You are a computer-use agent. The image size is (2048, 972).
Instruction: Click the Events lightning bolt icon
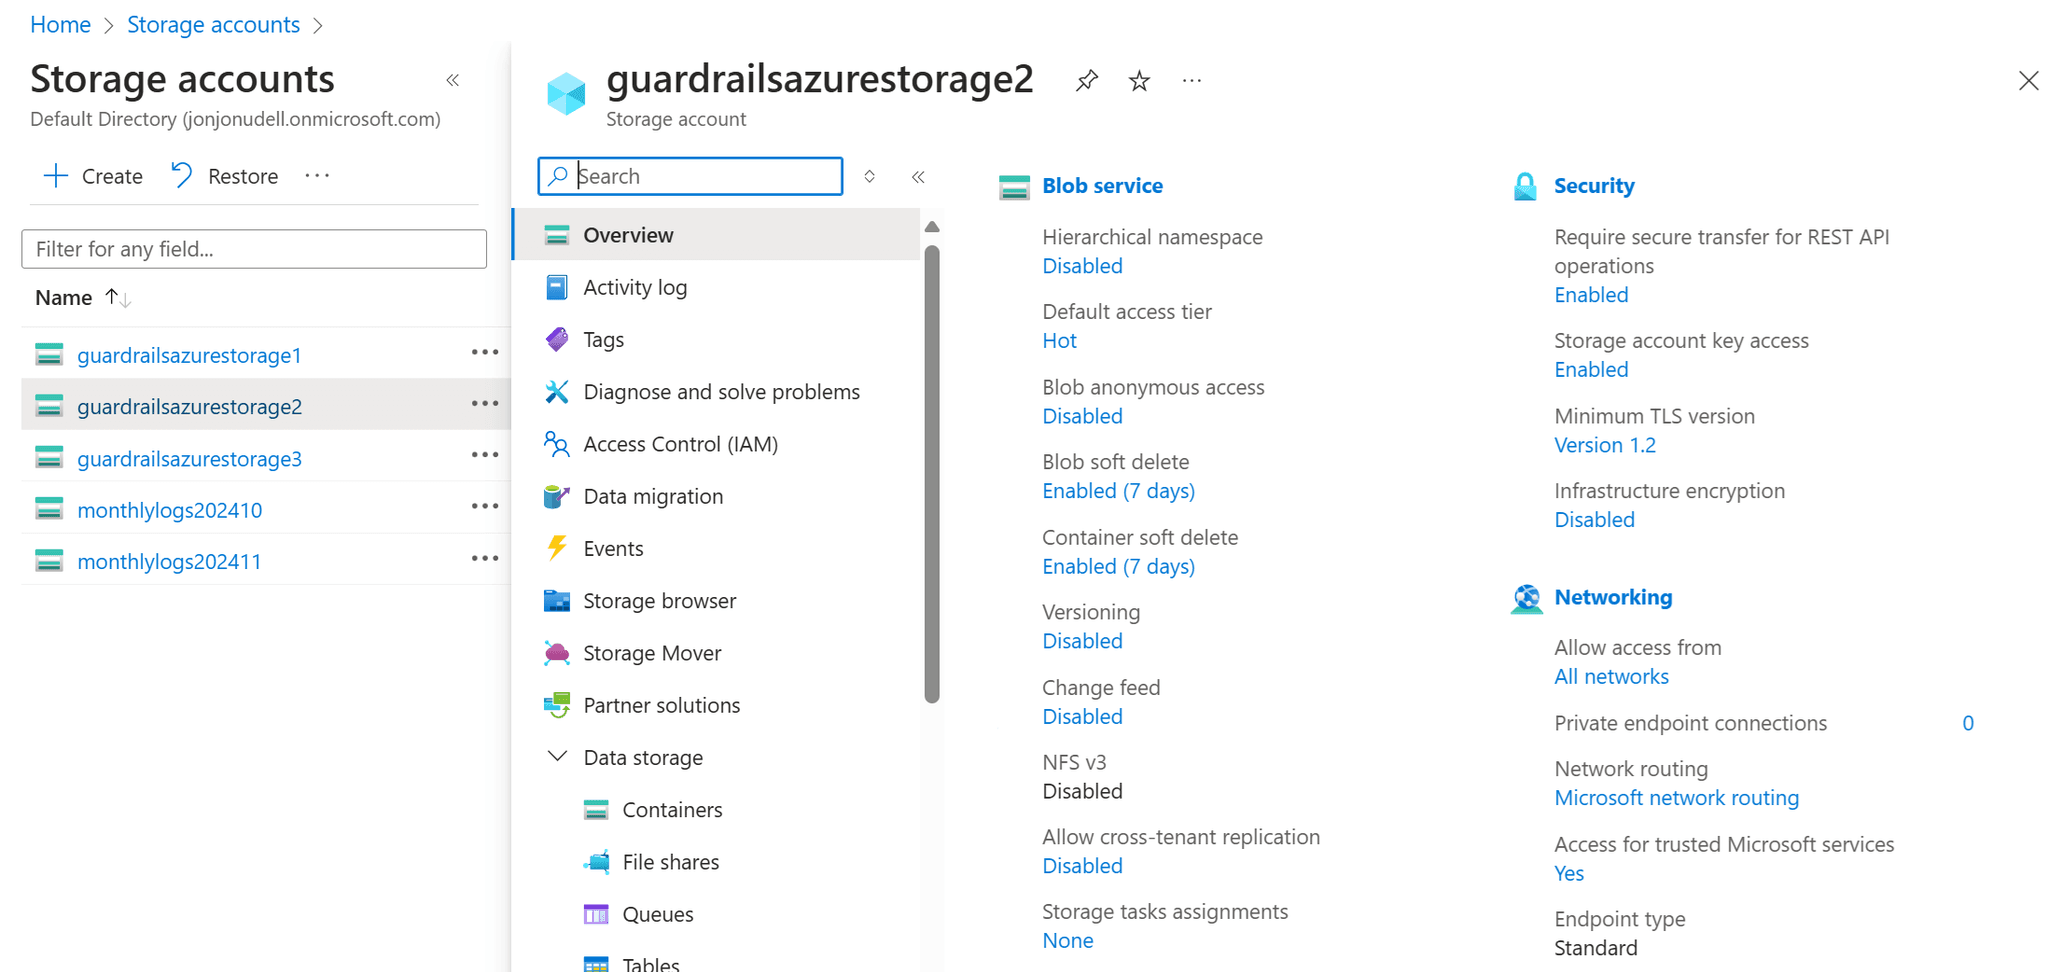(557, 548)
